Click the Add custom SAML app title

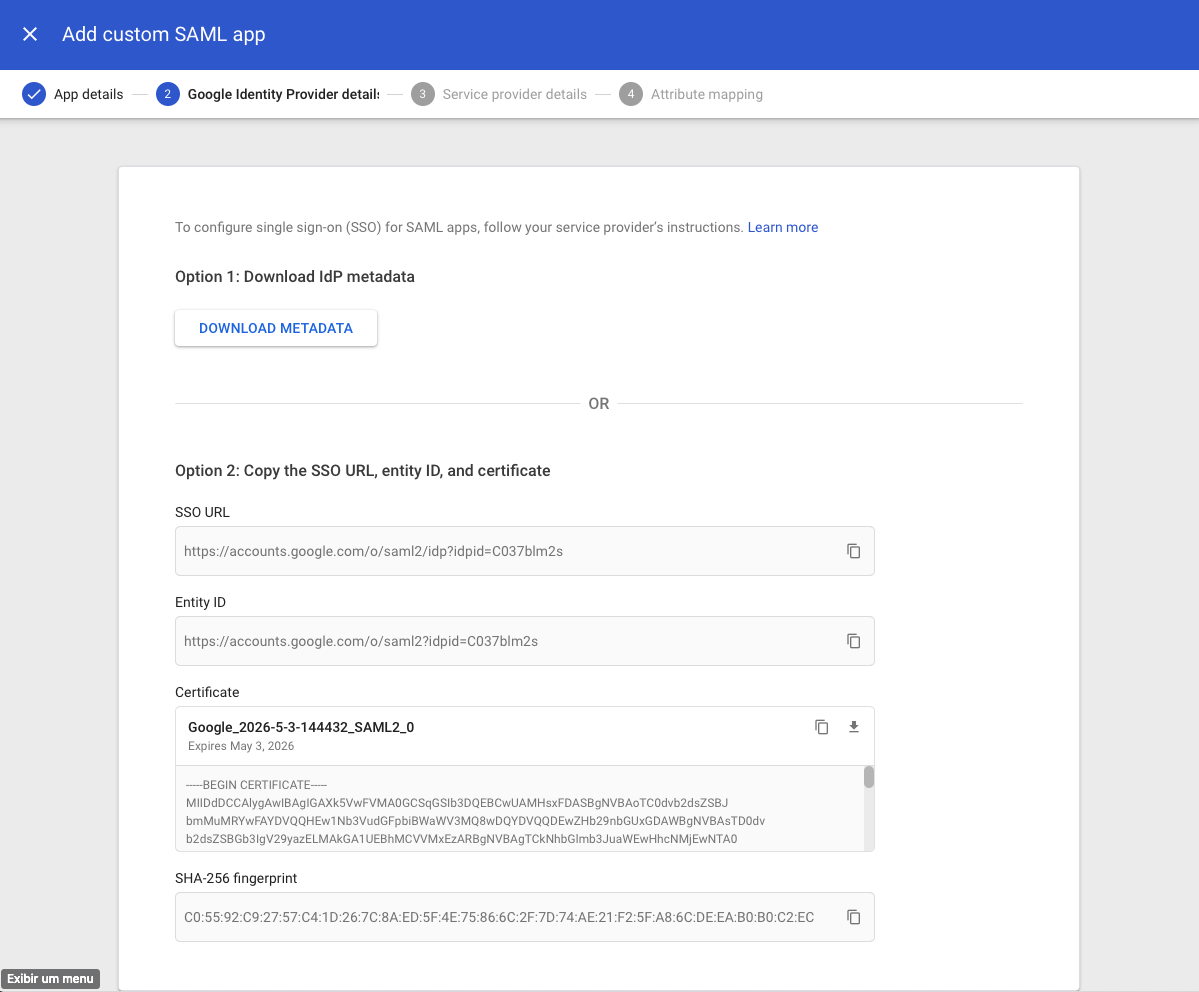click(x=164, y=34)
